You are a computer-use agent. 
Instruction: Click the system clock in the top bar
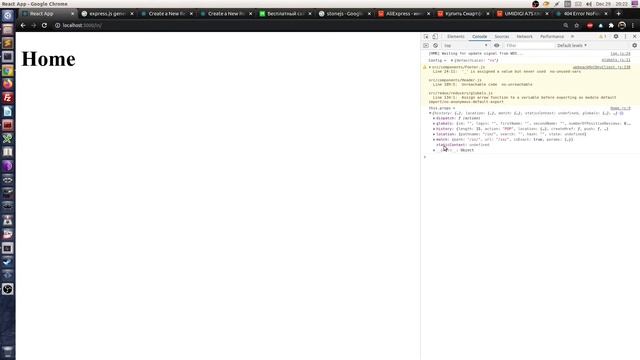click(611, 4)
